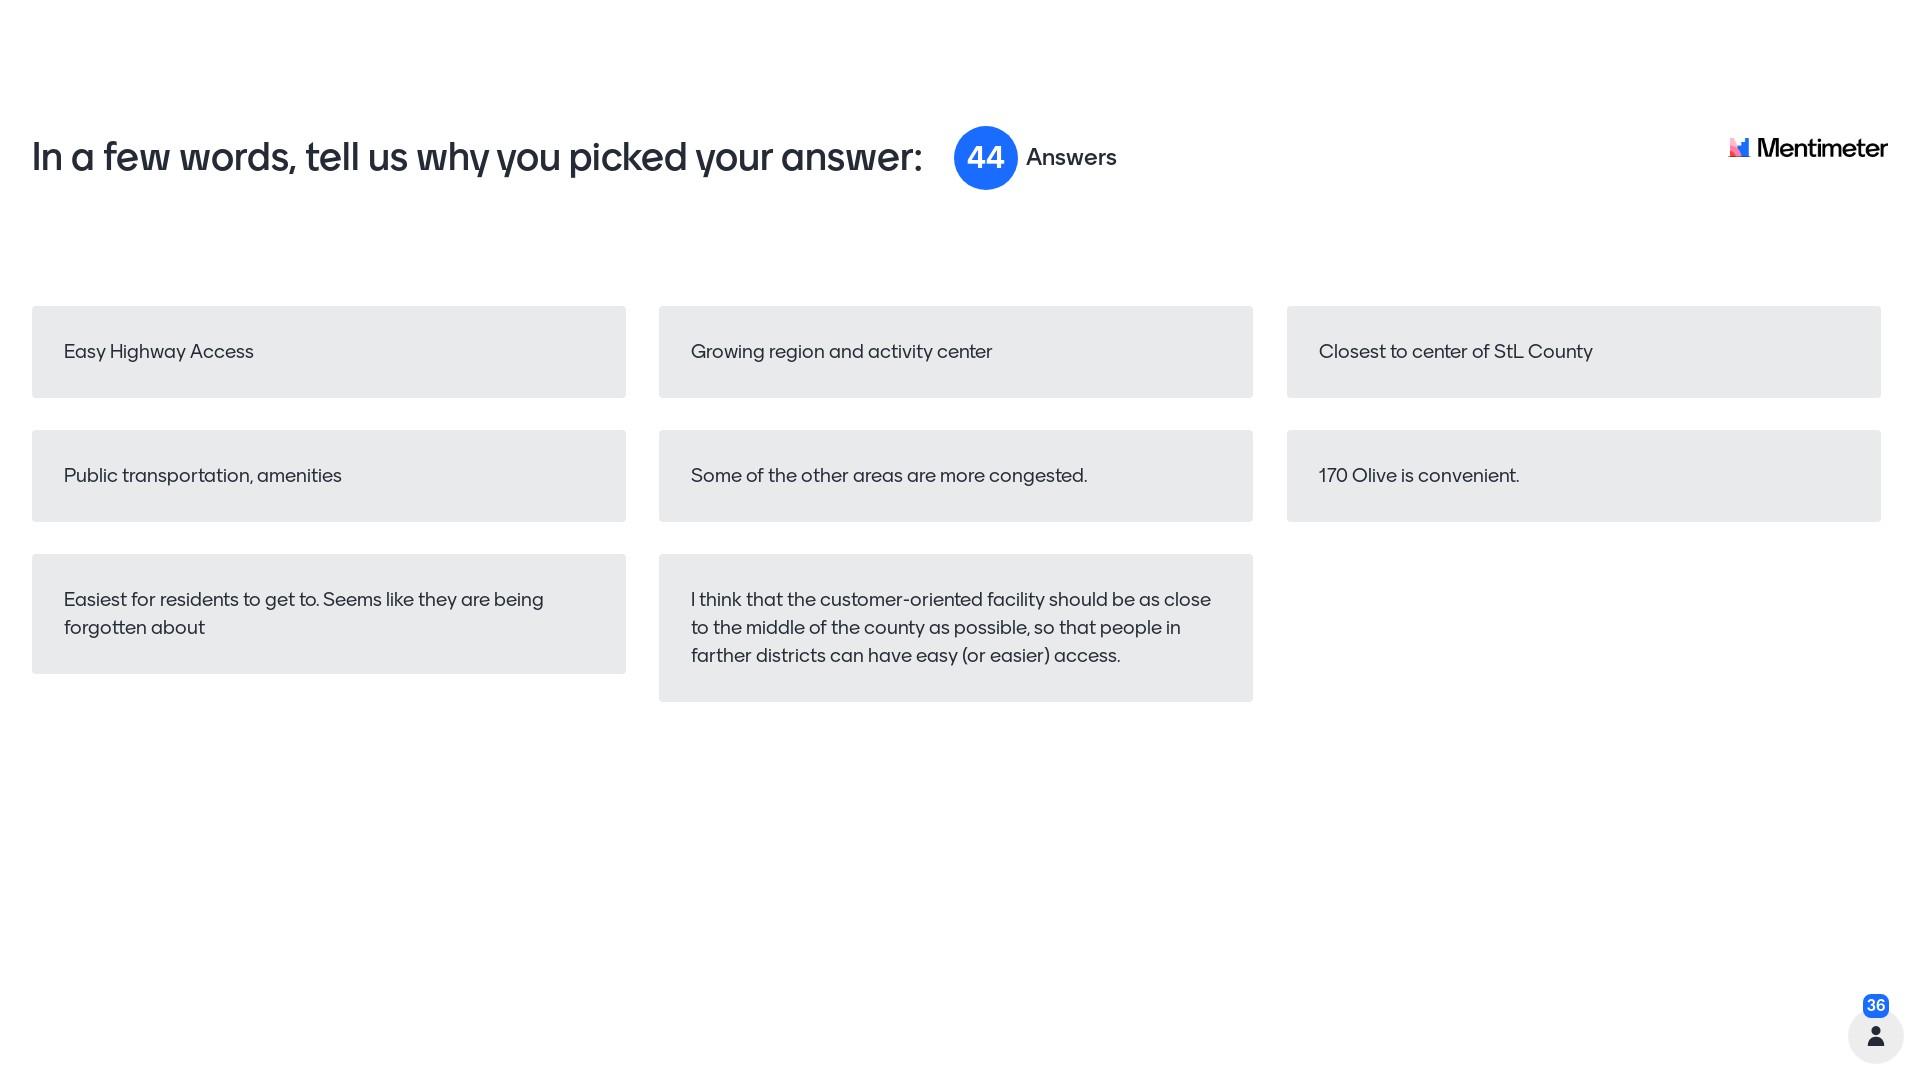Image resolution: width=1920 pixels, height=1080 pixels.
Task: Click the words 'forgotten about' in response
Action: [x=134, y=628]
